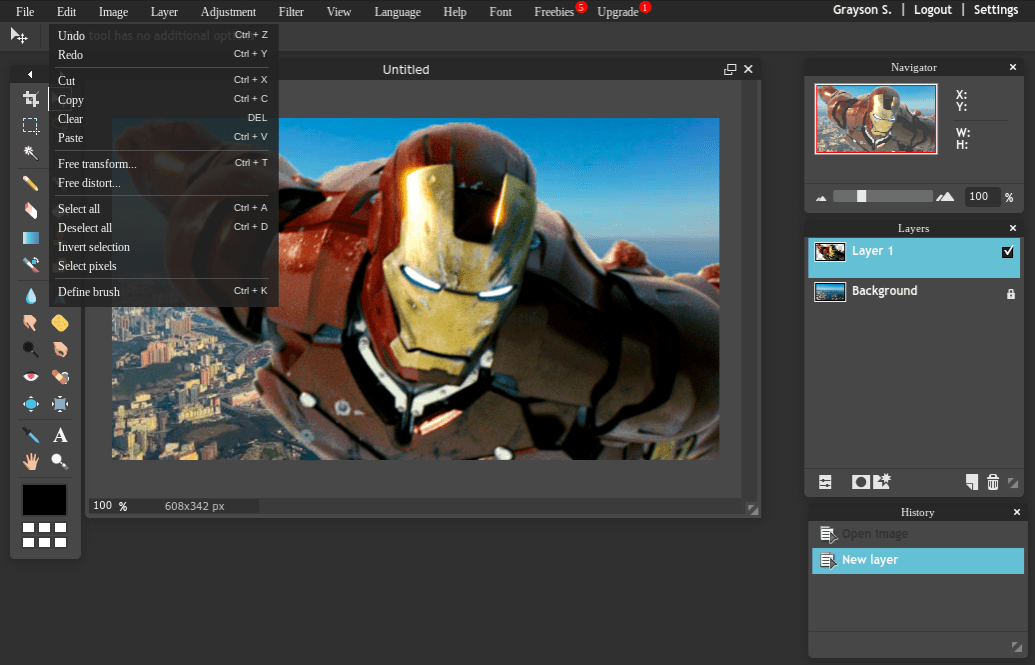Screen dimensions: 1035x665
Task: Select the Crop tool
Action: (30, 98)
